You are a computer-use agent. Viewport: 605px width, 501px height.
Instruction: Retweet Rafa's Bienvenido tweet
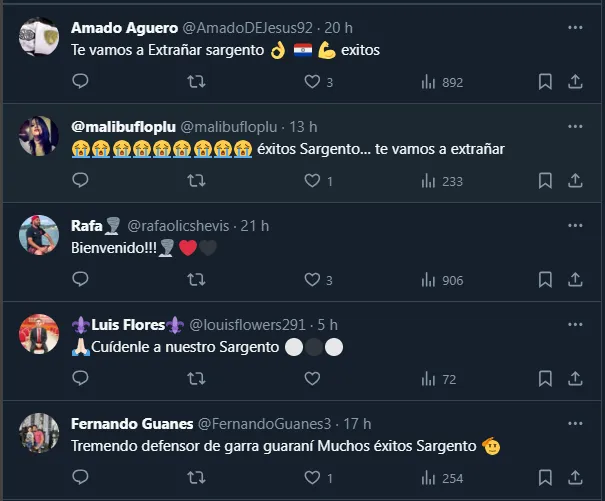pos(197,280)
